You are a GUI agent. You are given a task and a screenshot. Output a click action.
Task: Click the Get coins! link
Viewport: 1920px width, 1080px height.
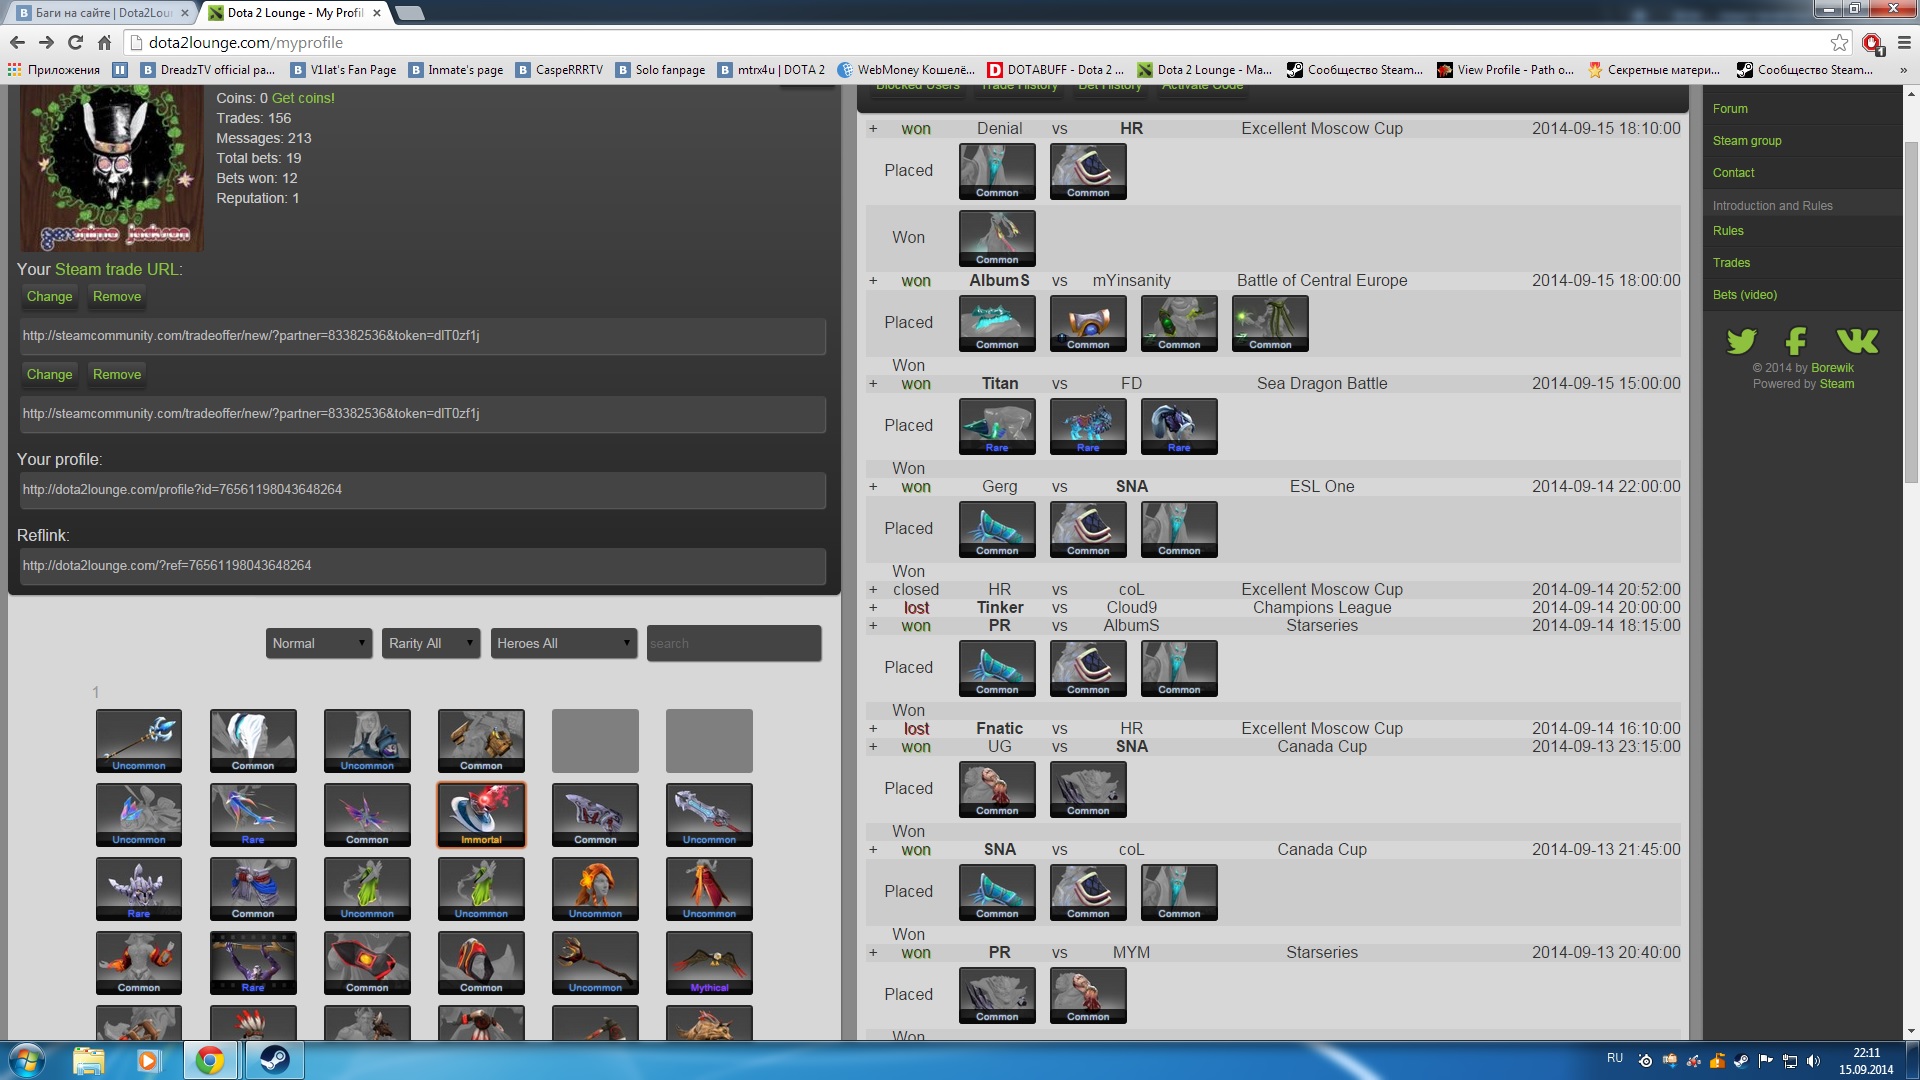[303, 98]
